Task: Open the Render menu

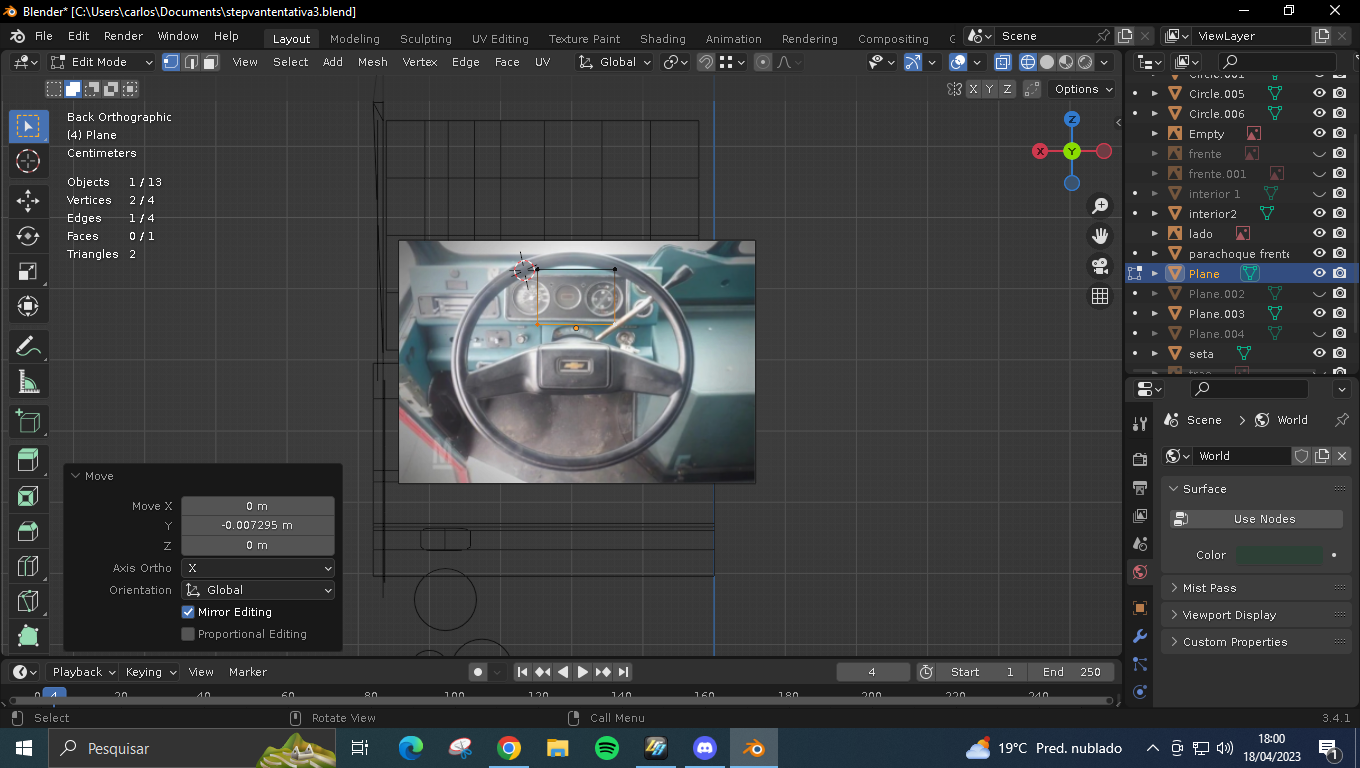Action: pyautogui.click(x=123, y=36)
